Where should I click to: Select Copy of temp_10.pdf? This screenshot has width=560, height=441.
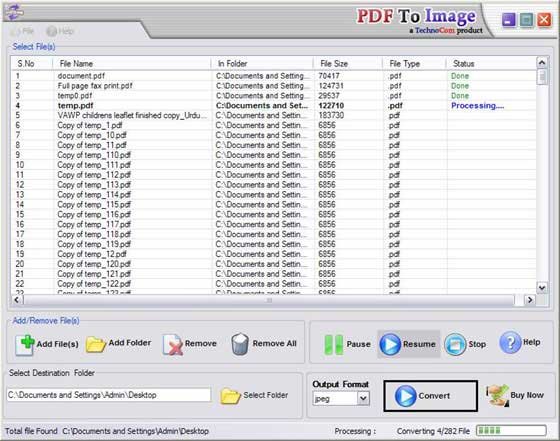point(274,135)
